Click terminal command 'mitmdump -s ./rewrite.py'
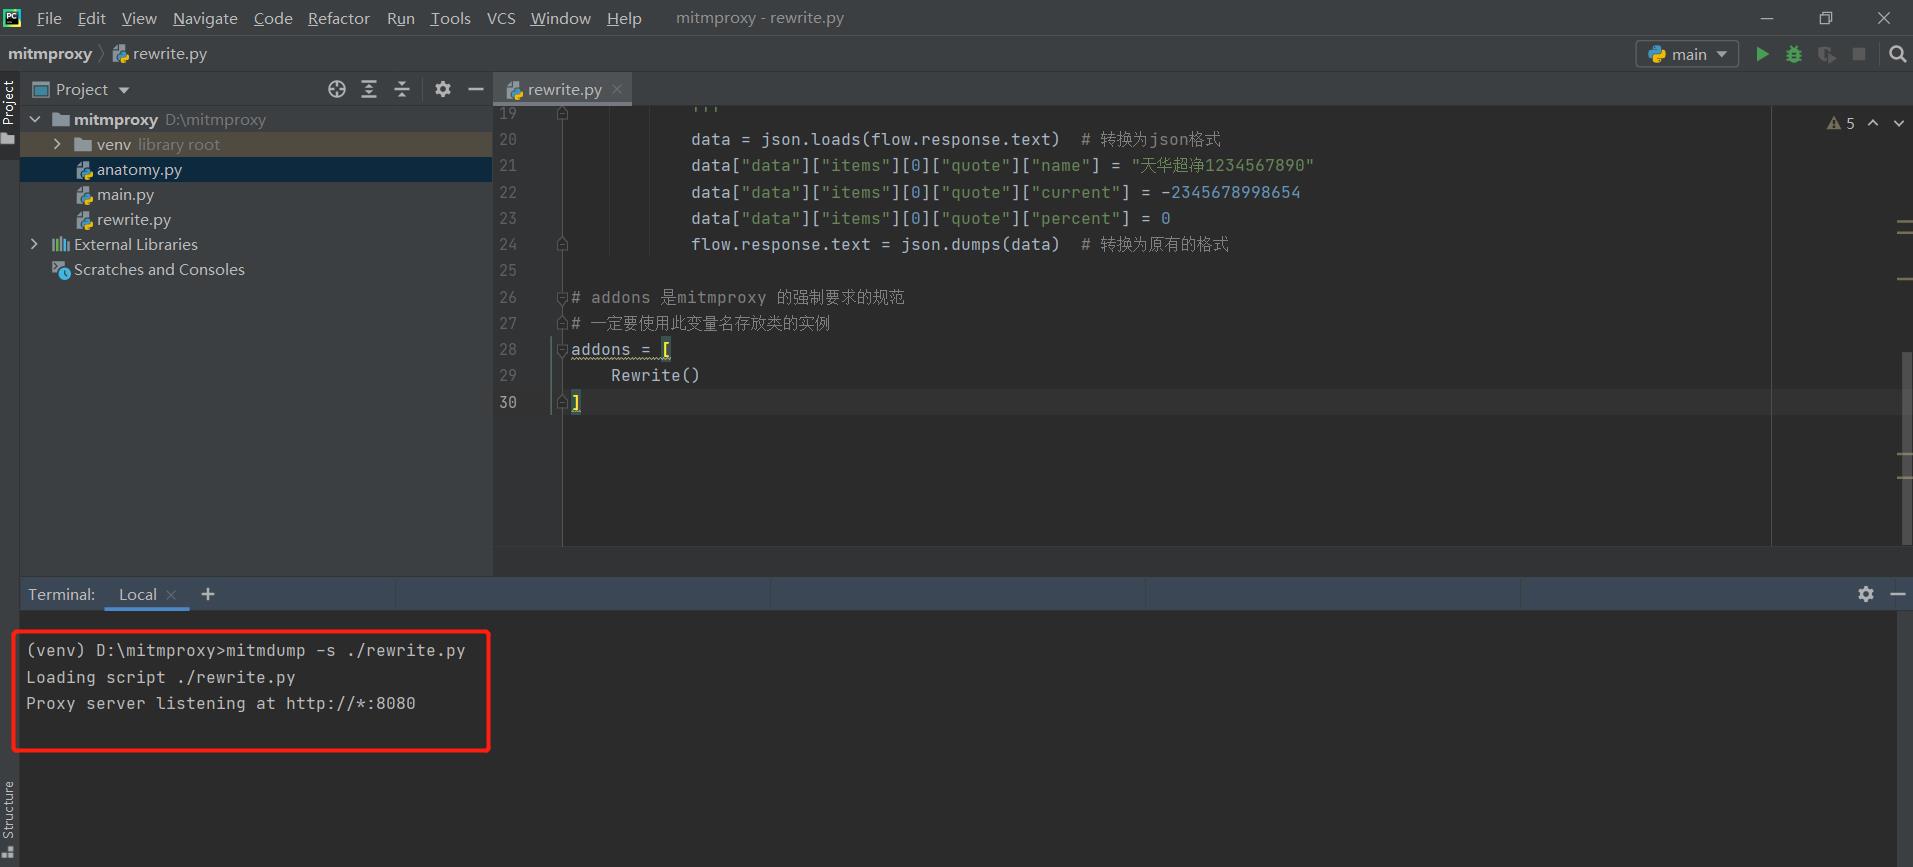1913x867 pixels. (x=345, y=650)
